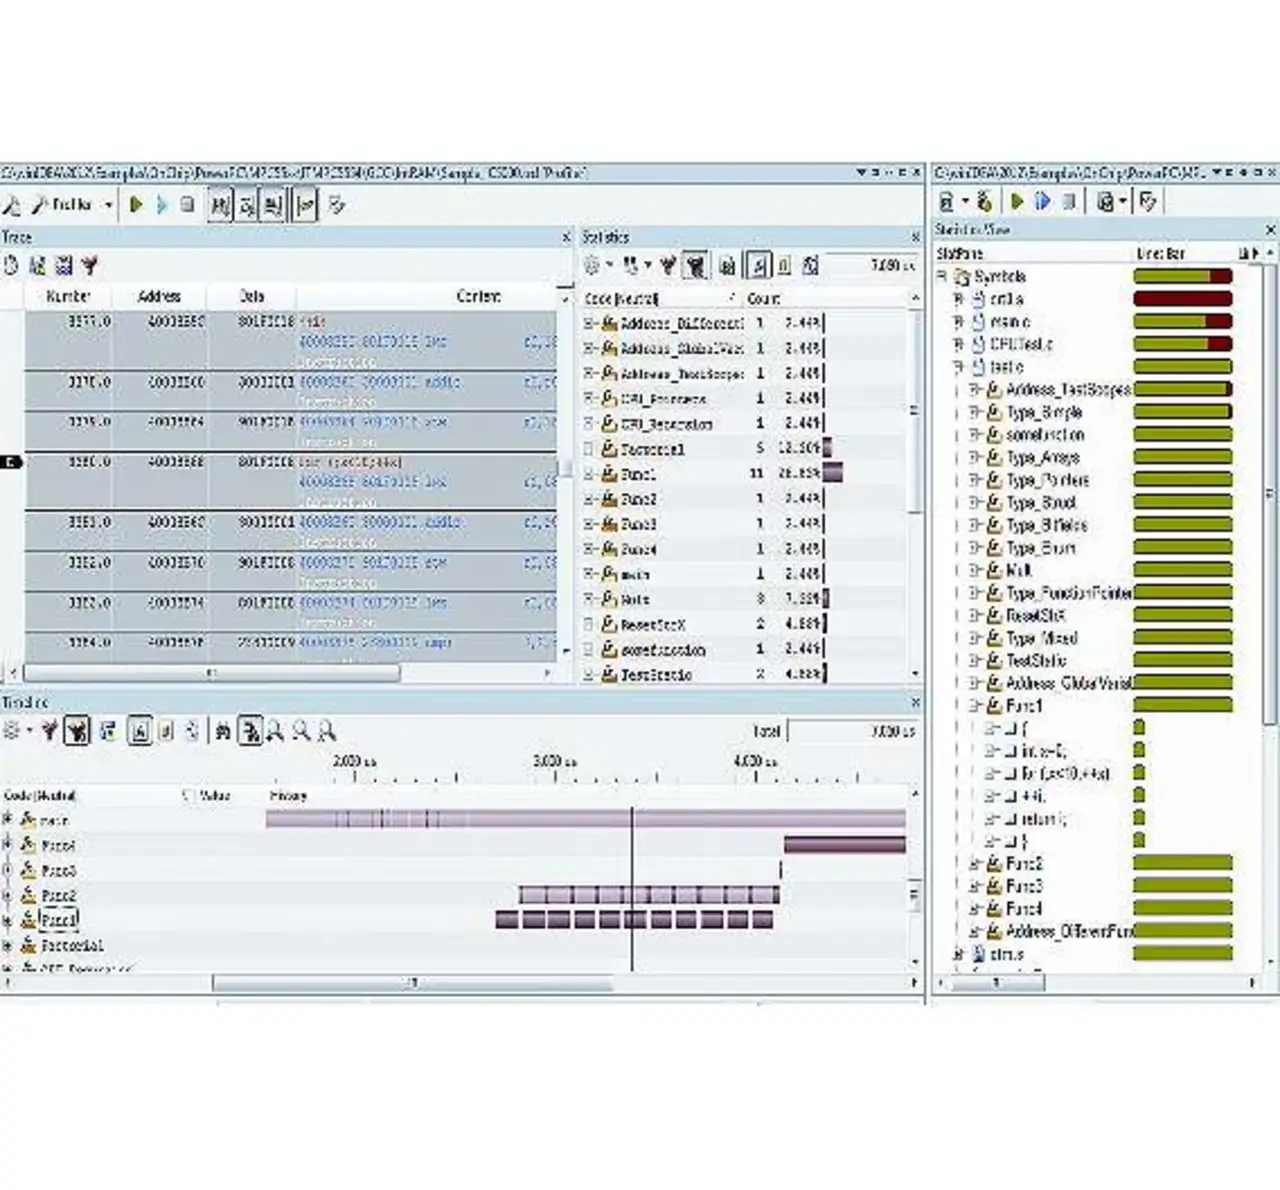Click the rightmost magnifier zoom icon in Timeline
1280x1190 pixels.
tap(326, 731)
